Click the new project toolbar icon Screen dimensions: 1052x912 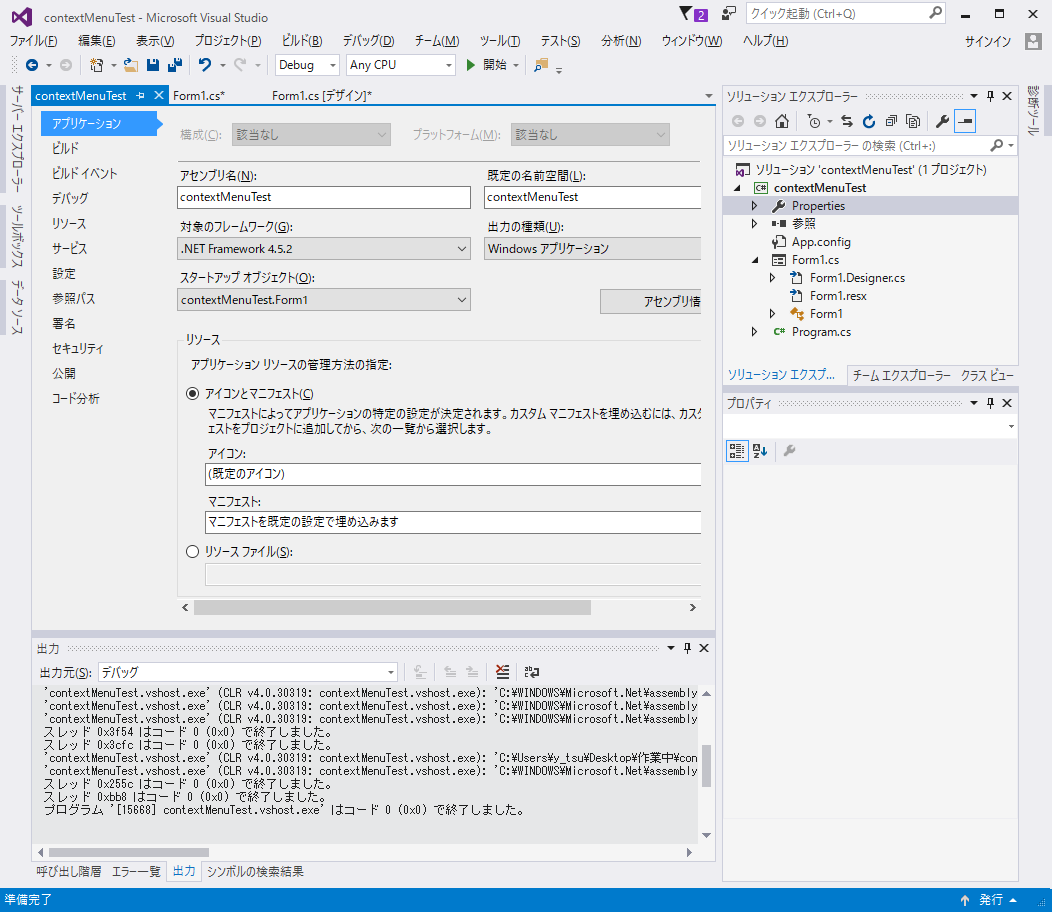[97, 65]
